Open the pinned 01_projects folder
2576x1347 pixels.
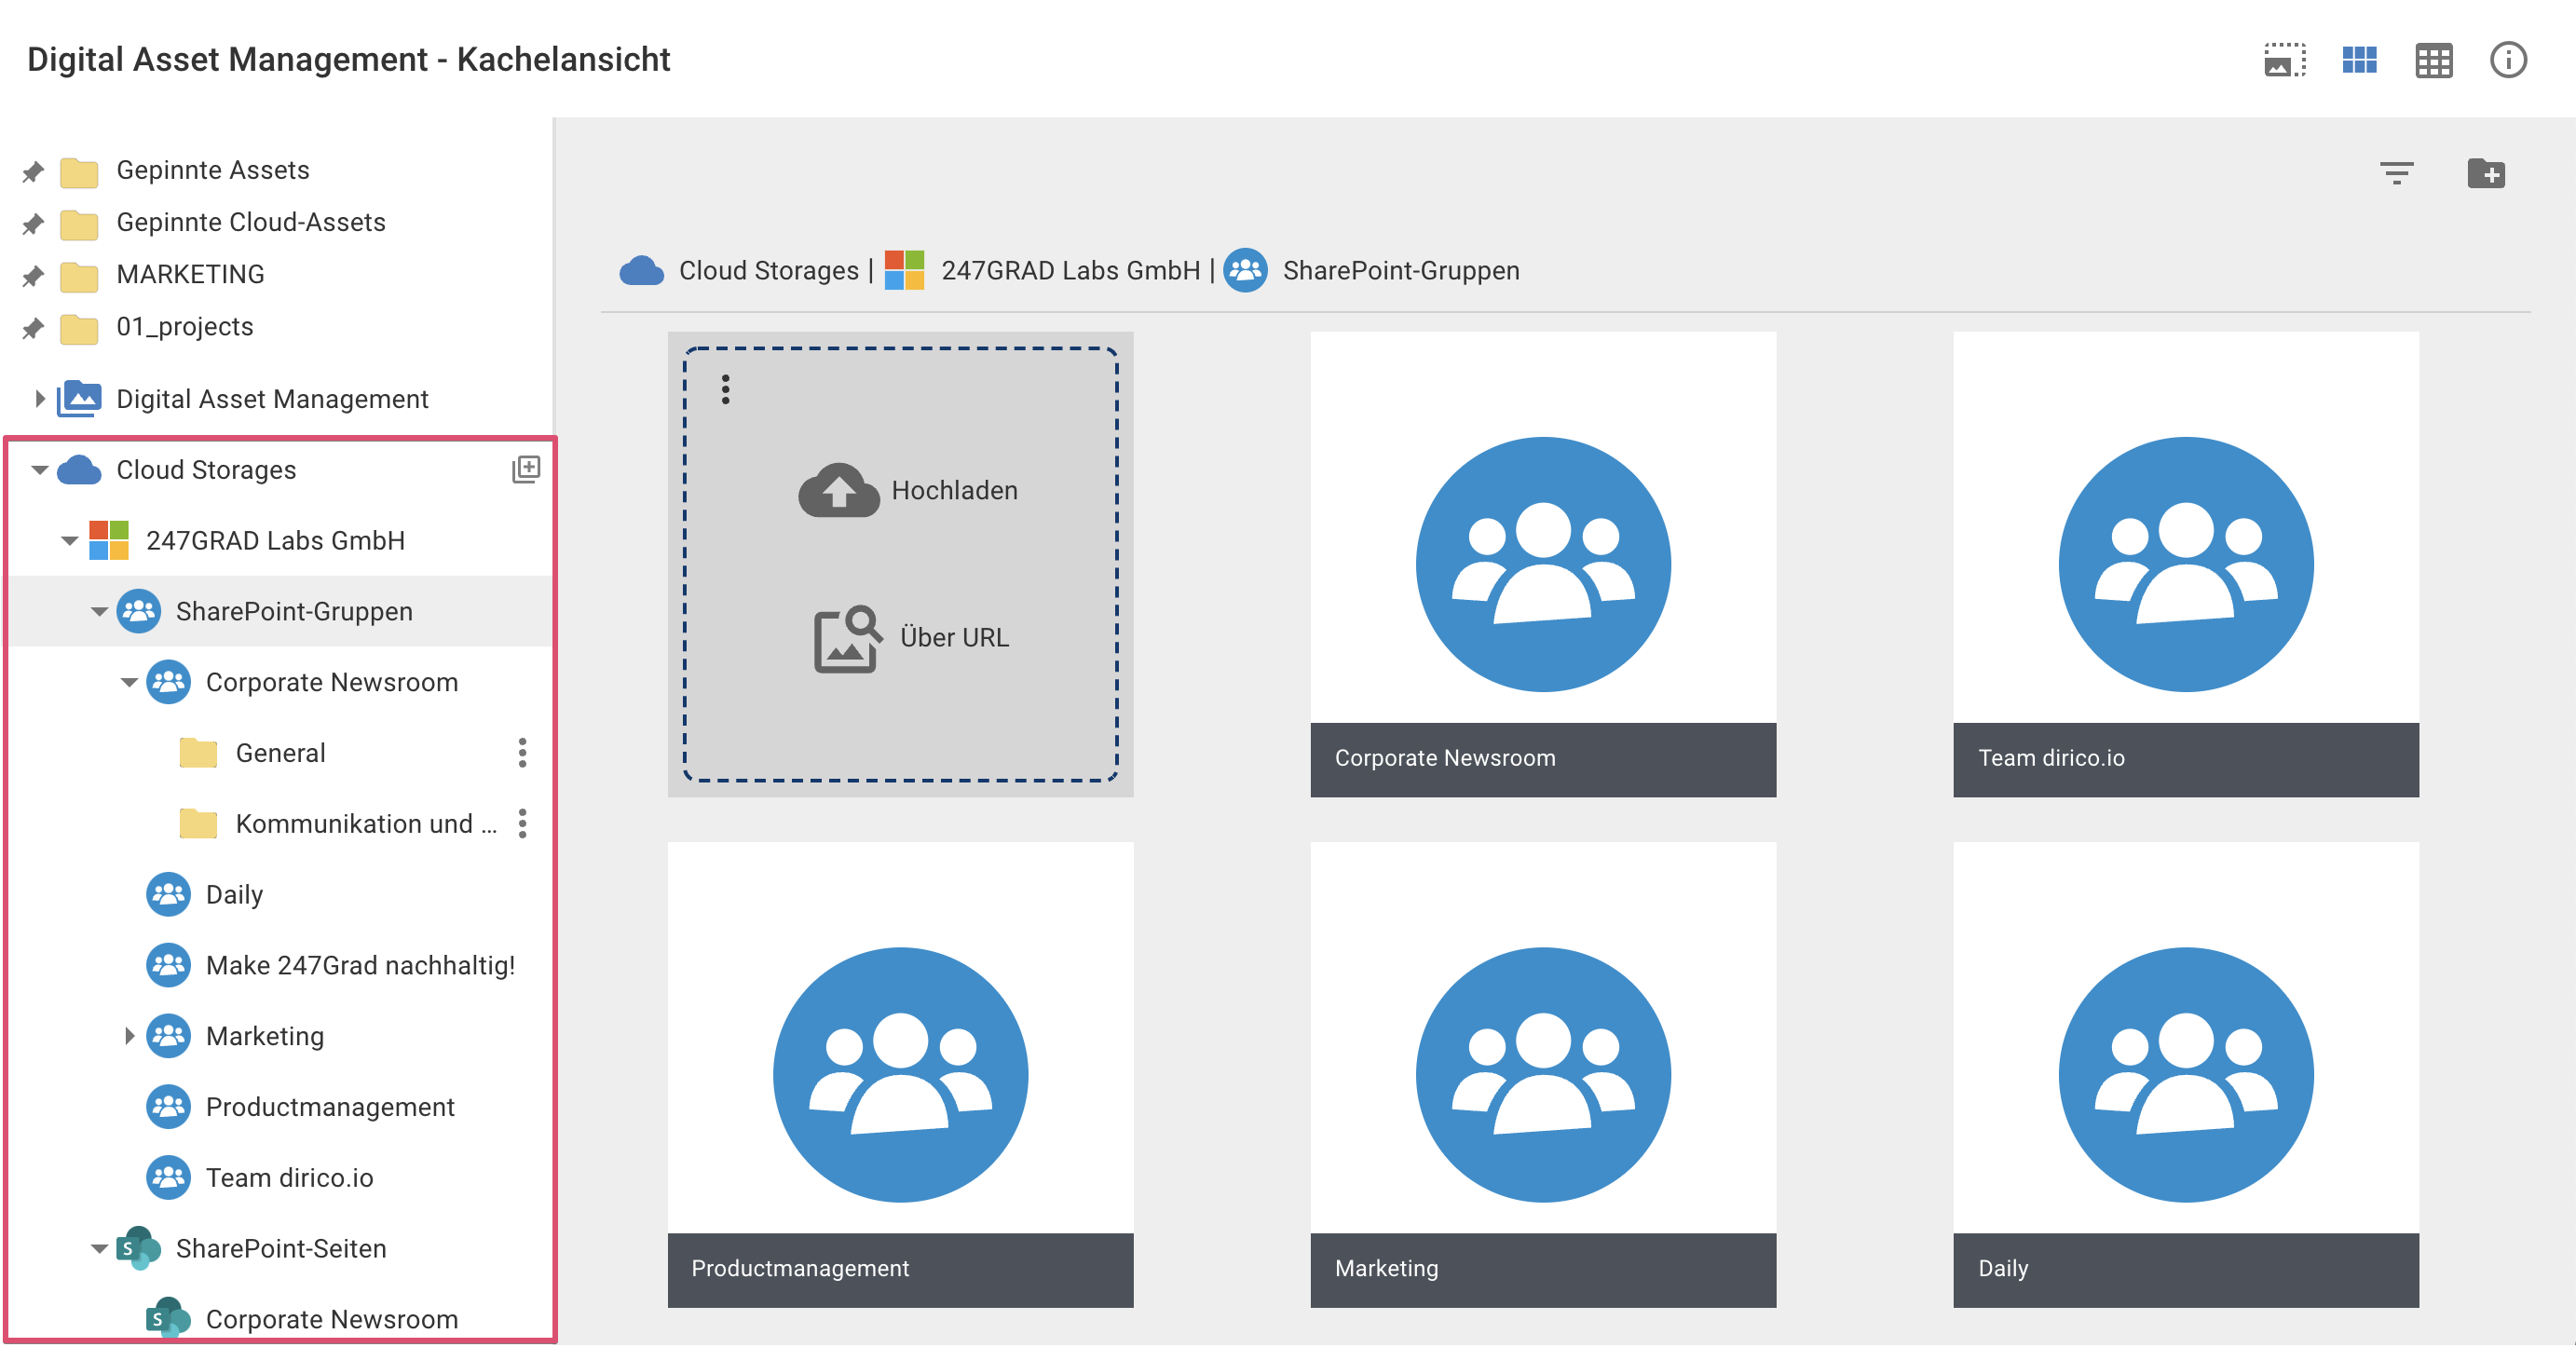click(185, 326)
